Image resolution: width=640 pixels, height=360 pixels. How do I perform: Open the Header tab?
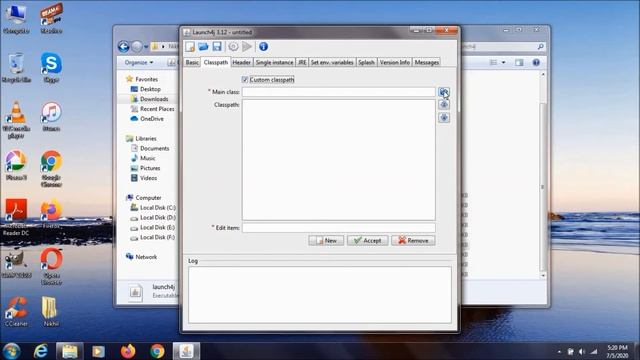pyautogui.click(x=241, y=62)
